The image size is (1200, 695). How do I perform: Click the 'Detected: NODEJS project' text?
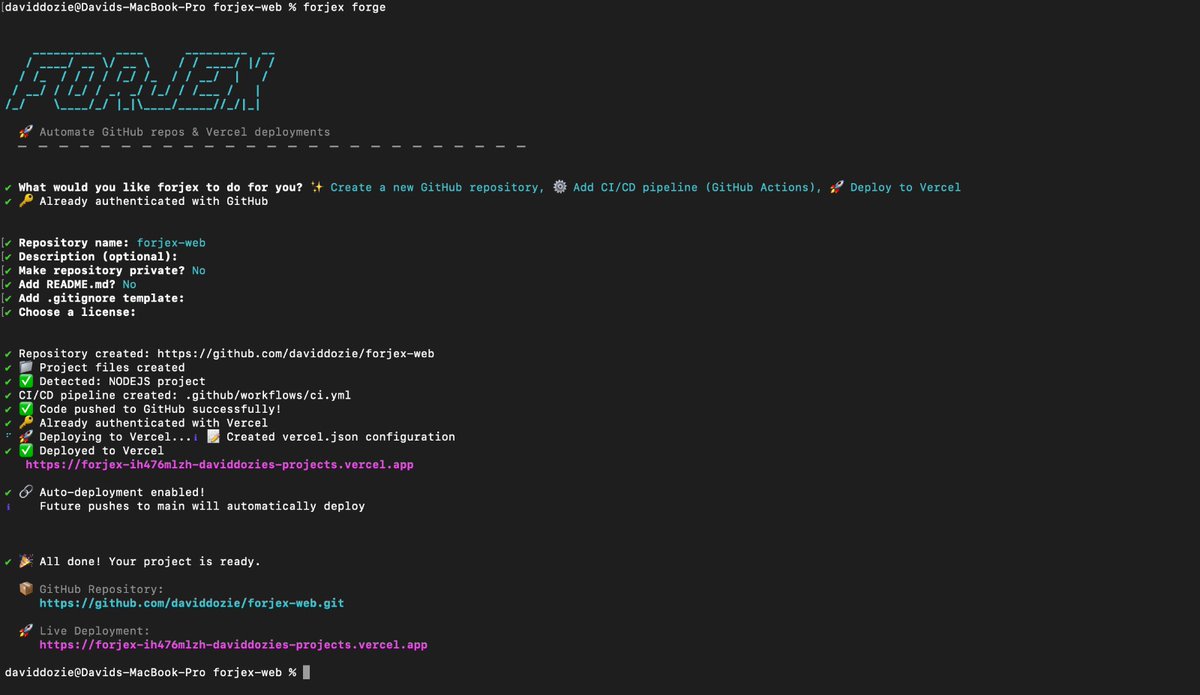pyautogui.click(x=122, y=381)
